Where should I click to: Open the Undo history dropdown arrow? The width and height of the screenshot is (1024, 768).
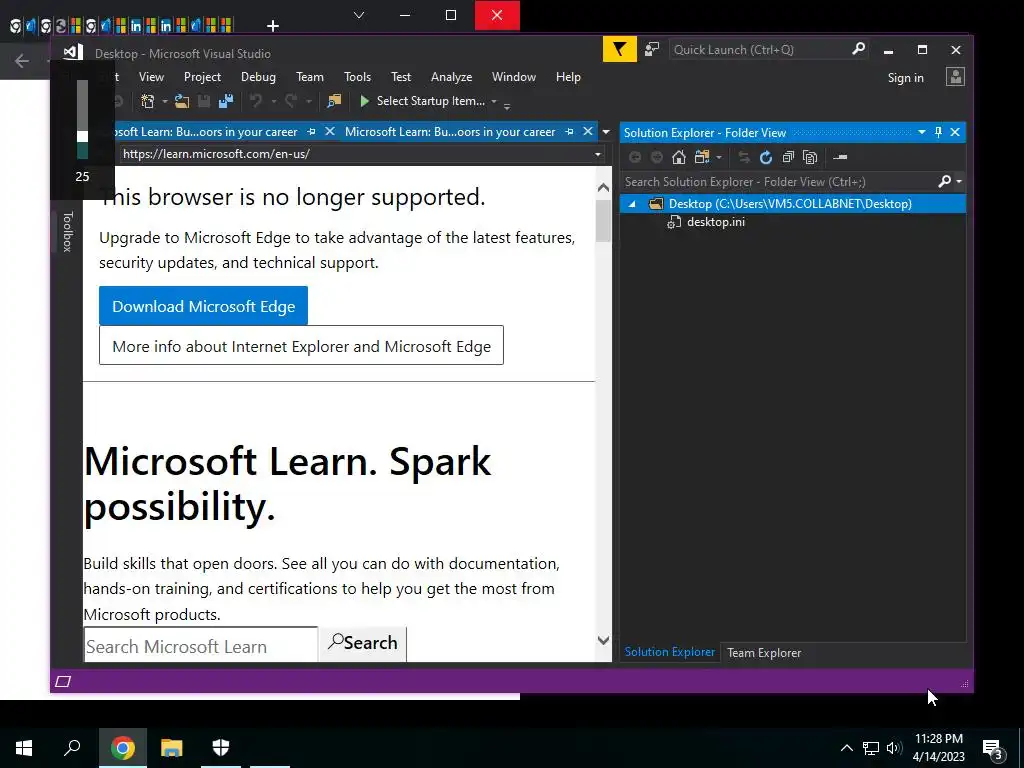273,101
